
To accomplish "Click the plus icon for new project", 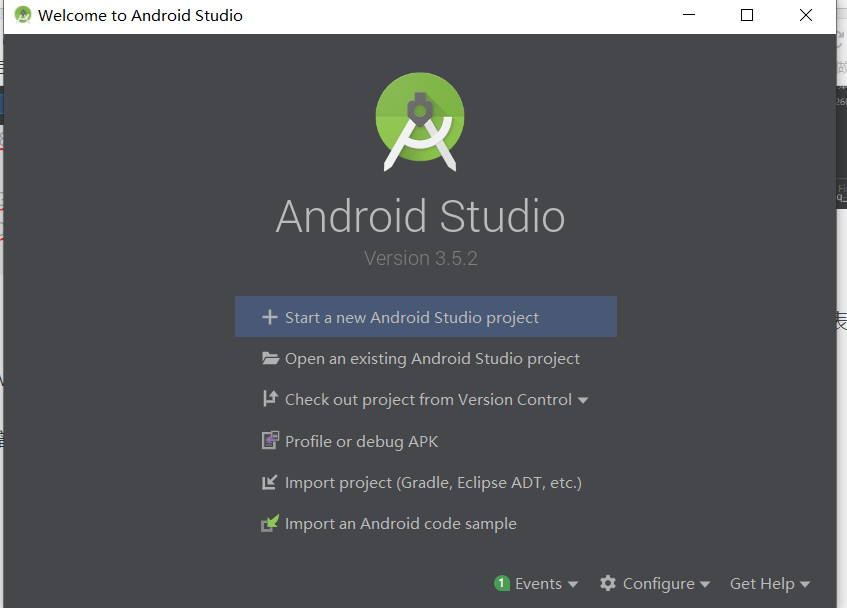I will coord(270,317).
